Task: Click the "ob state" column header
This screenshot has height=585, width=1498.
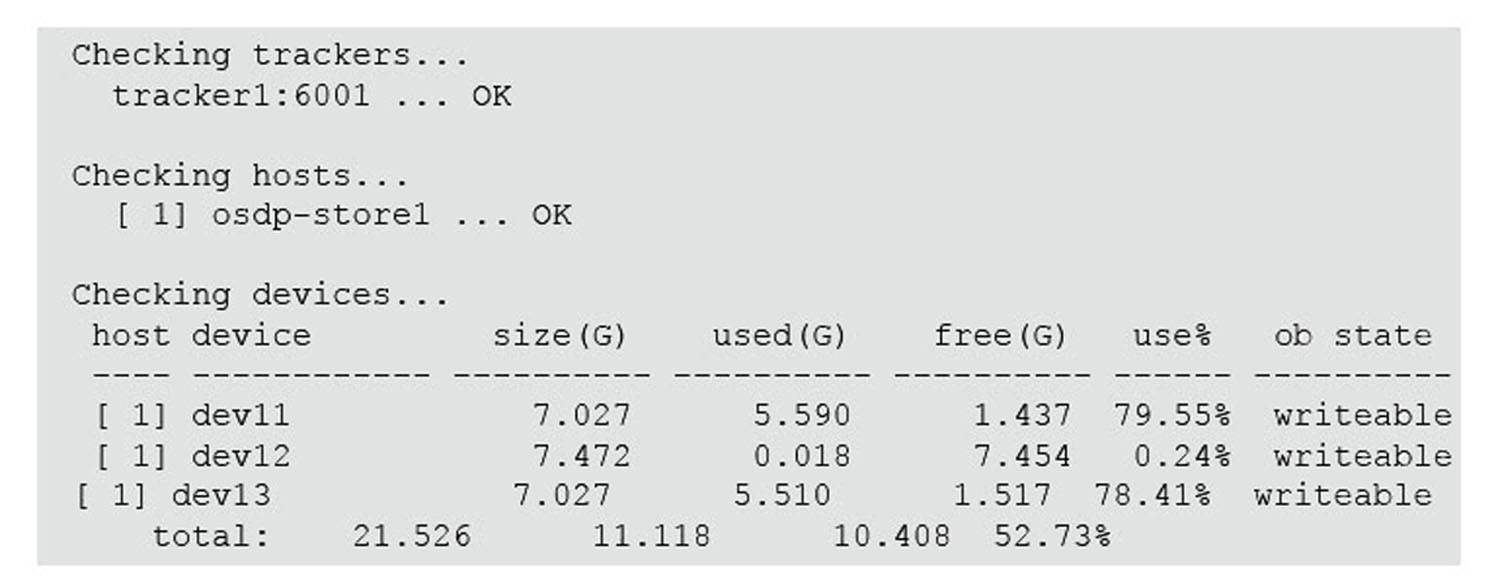Action: pos(1352,336)
